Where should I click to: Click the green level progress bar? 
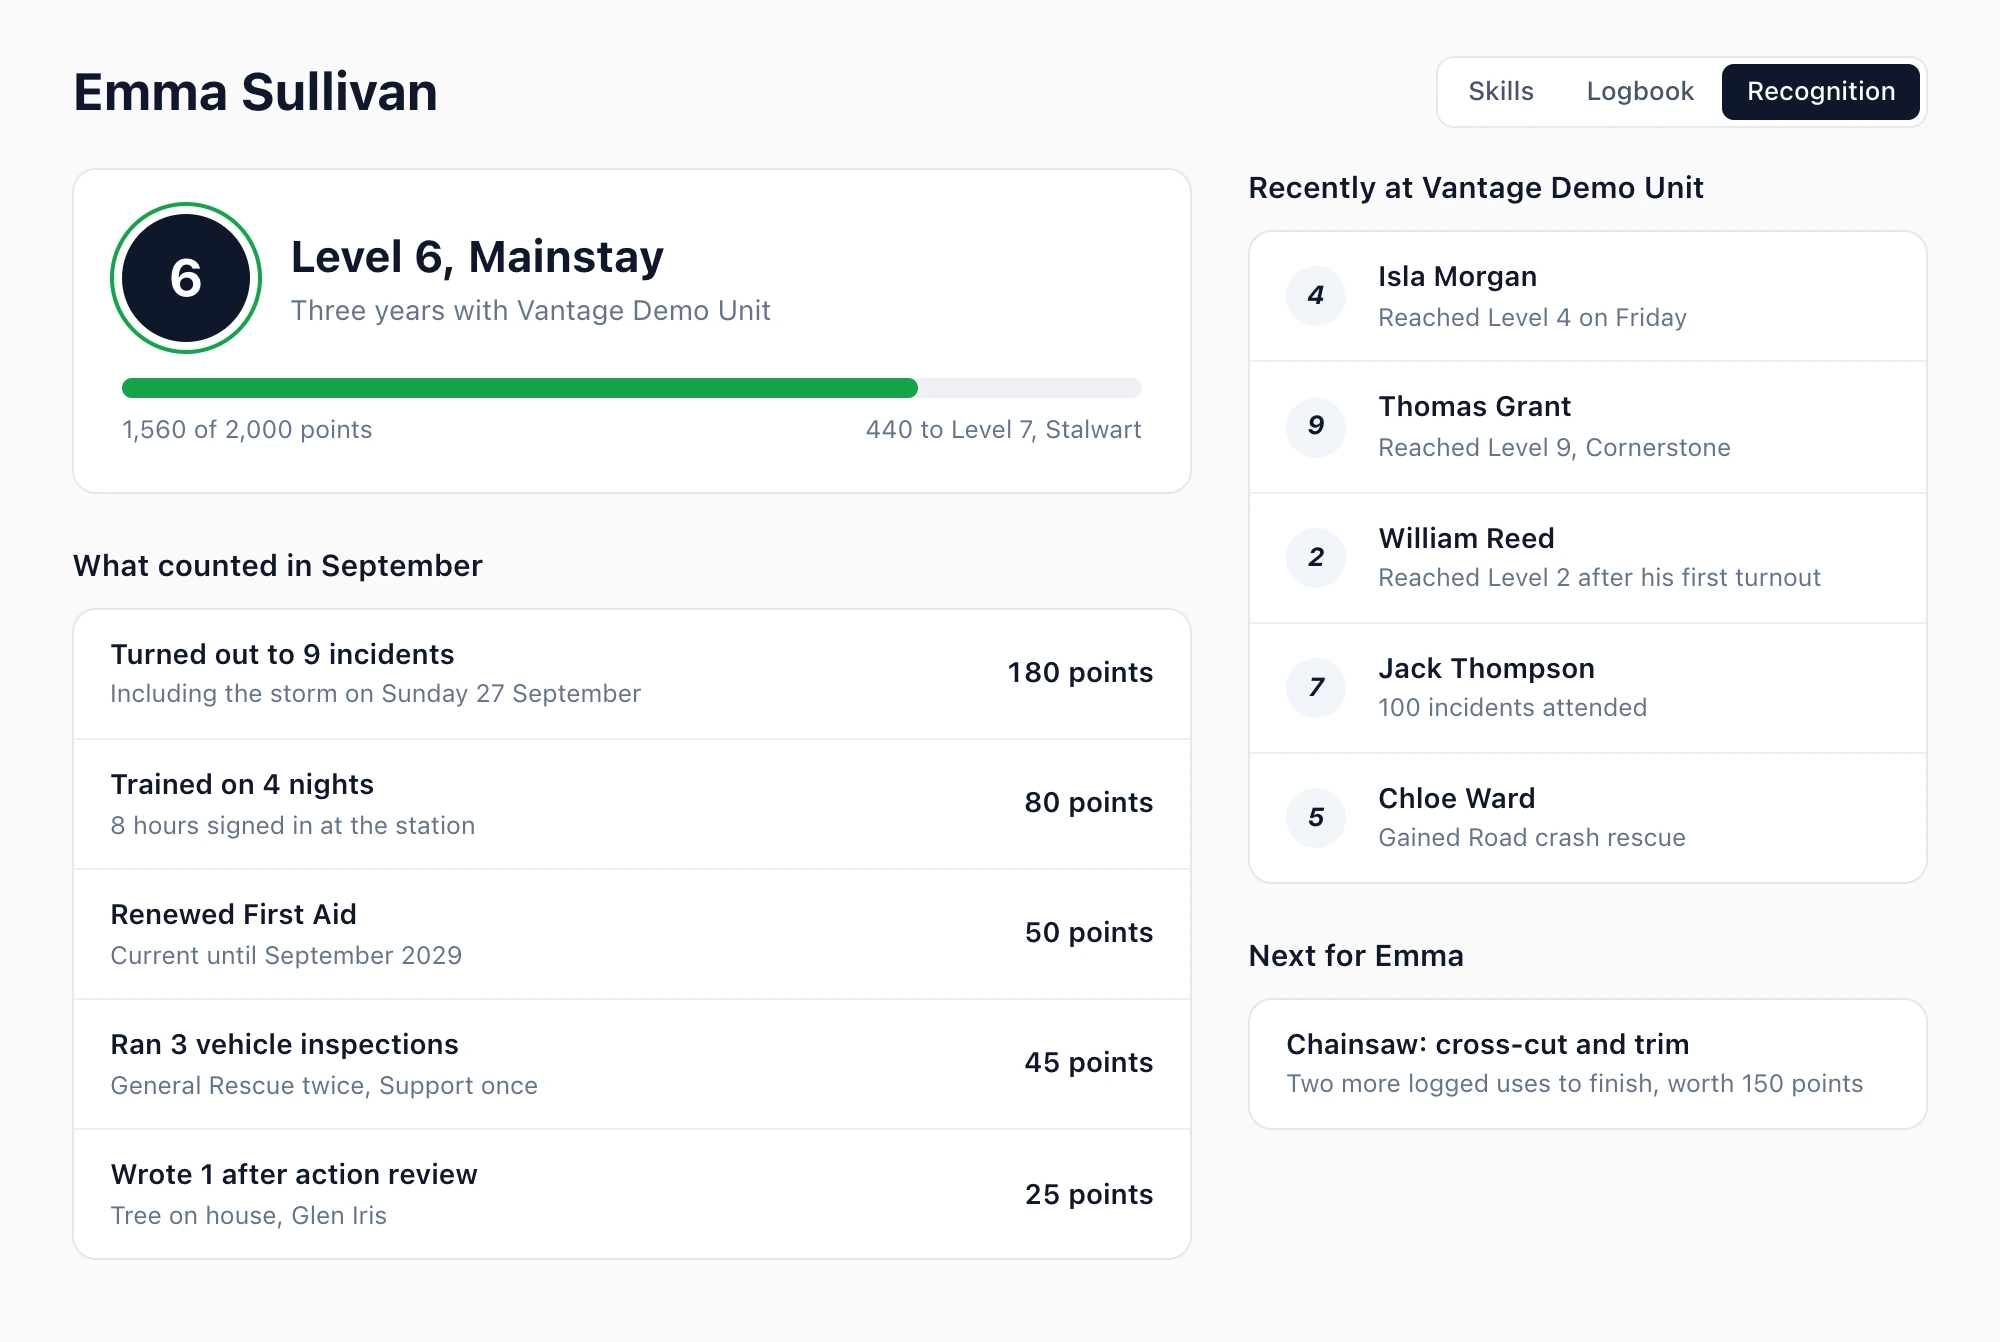[x=631, y=388]
